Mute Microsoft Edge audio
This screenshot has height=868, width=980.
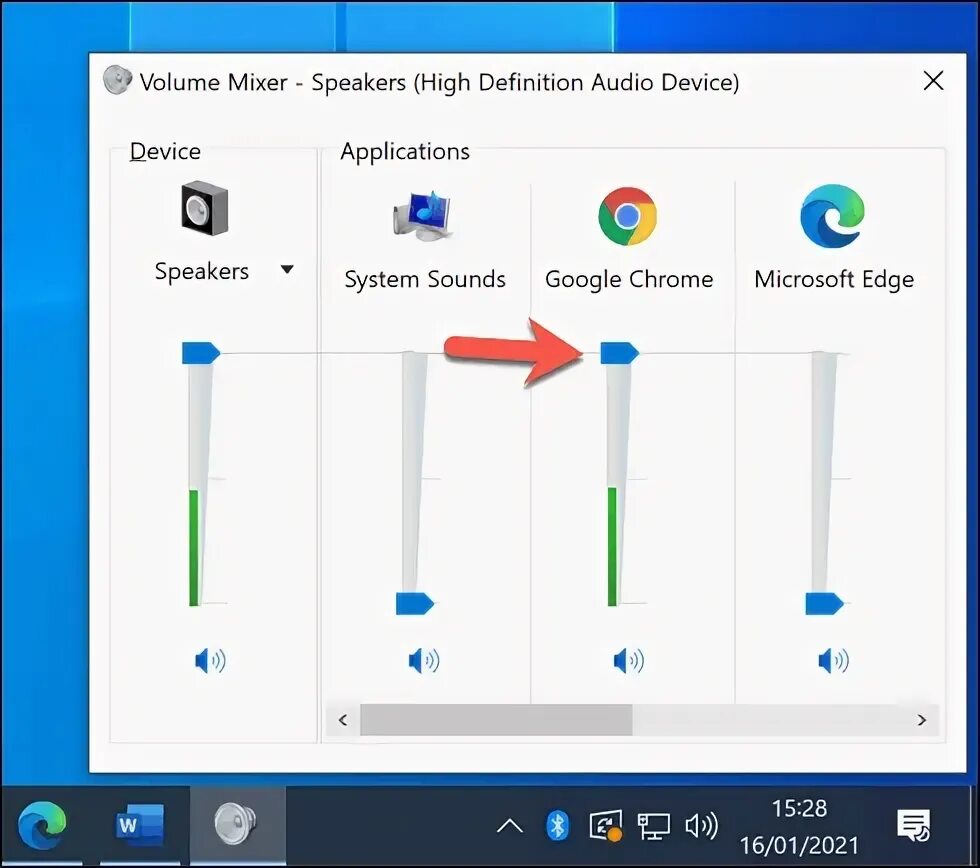pyautogui.click(x=833, y=661)
